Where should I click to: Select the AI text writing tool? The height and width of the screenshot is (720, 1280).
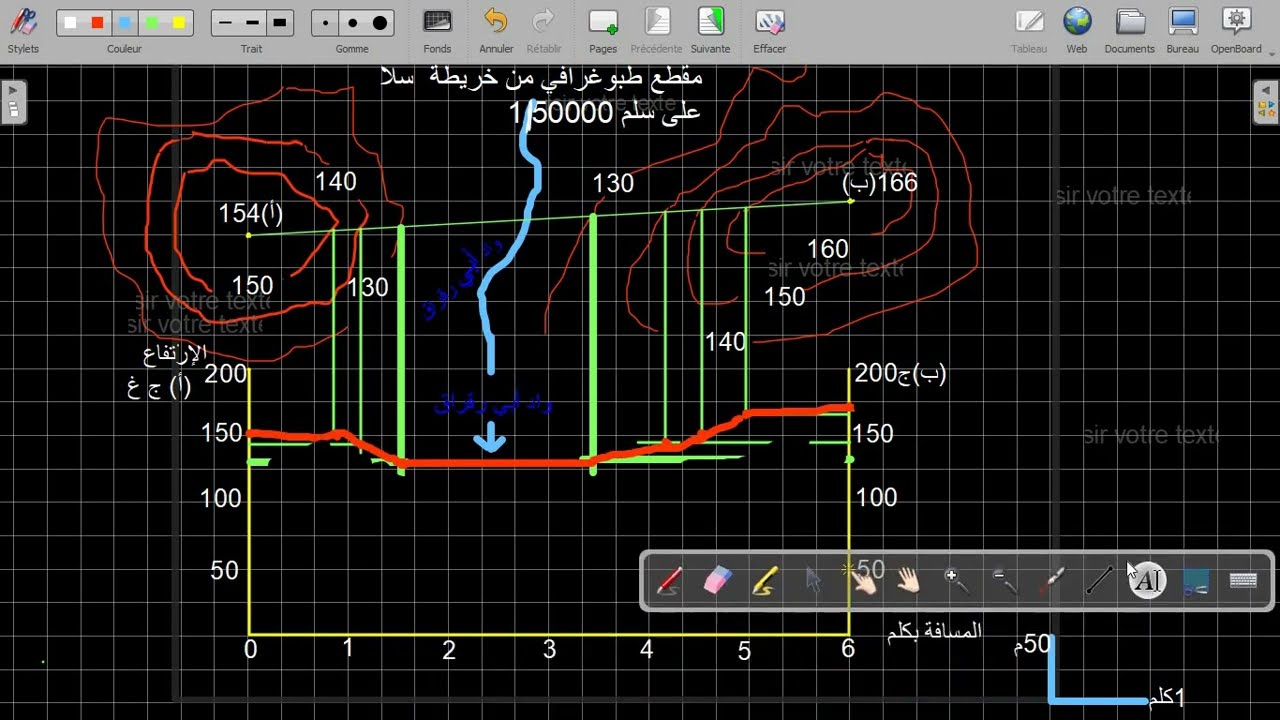pyautogui.click(x=1147, y=580)
